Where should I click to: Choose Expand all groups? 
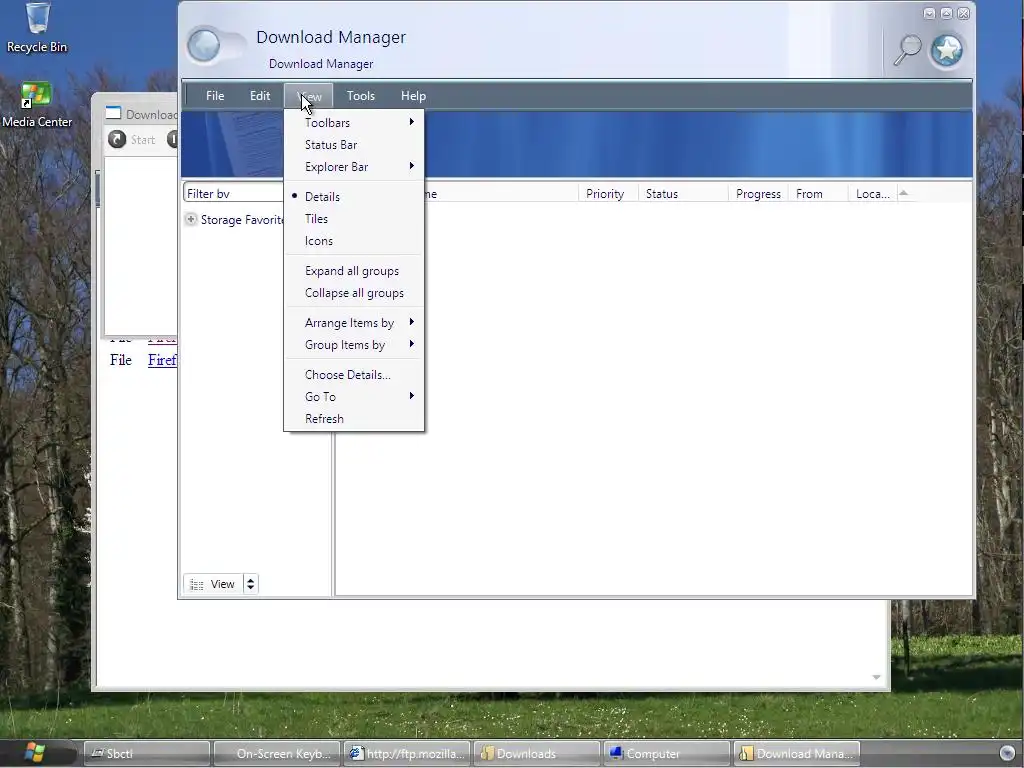[x=354, y=271]
